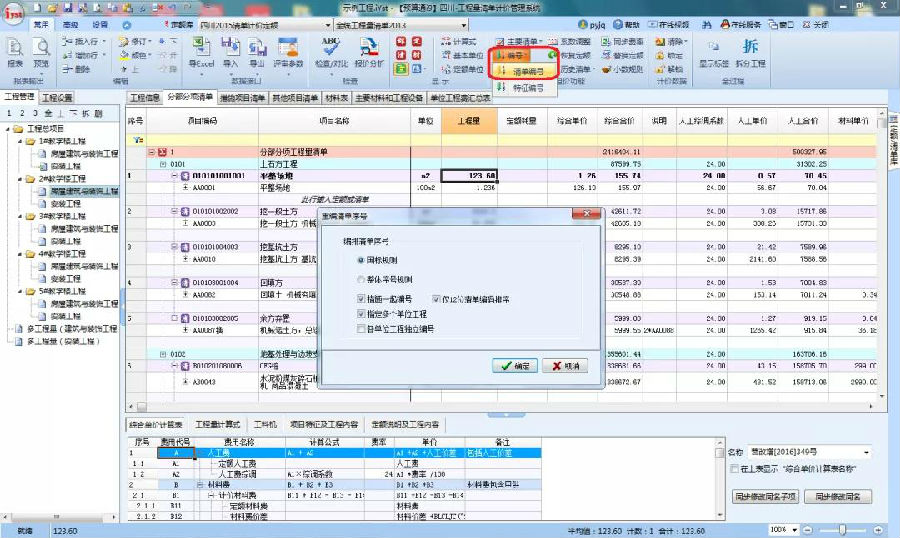Screen dimensions: 900x538
Task: Click the 确定 confirm button
Action: click(x=517, y=366)
